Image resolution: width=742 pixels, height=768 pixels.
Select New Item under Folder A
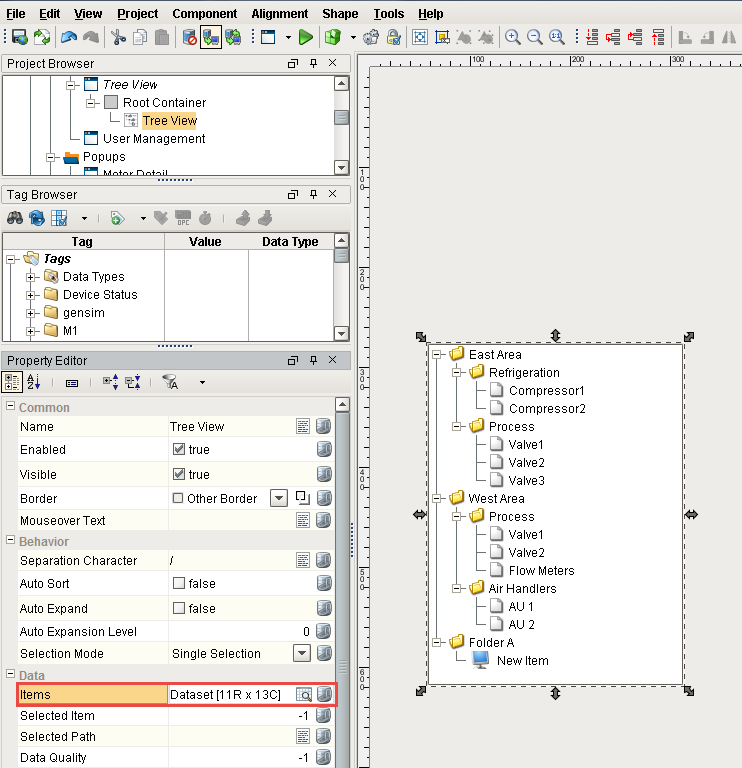pyautogui.click(x=523, y=661)
